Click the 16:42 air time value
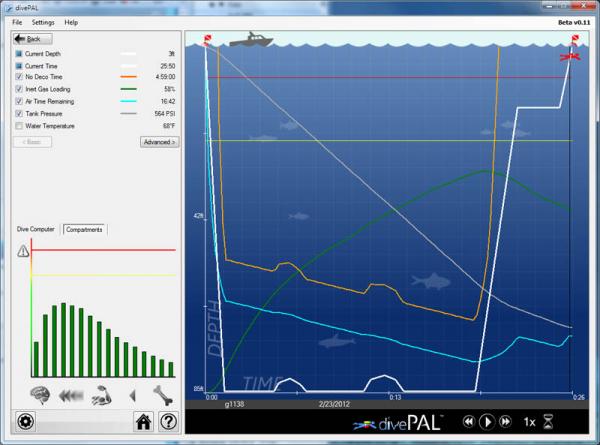The width and height of the screenshot is (600, 445). (168, 101)
